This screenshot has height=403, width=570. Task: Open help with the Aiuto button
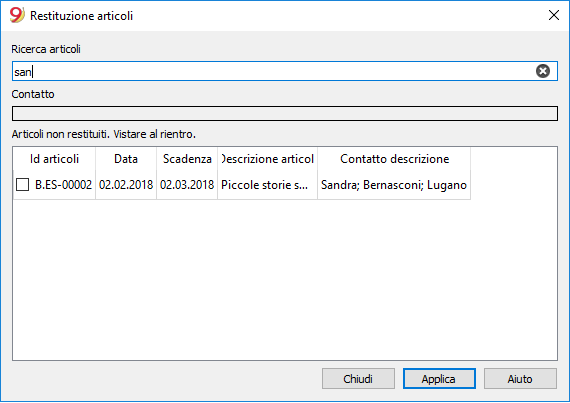(520, 379)
